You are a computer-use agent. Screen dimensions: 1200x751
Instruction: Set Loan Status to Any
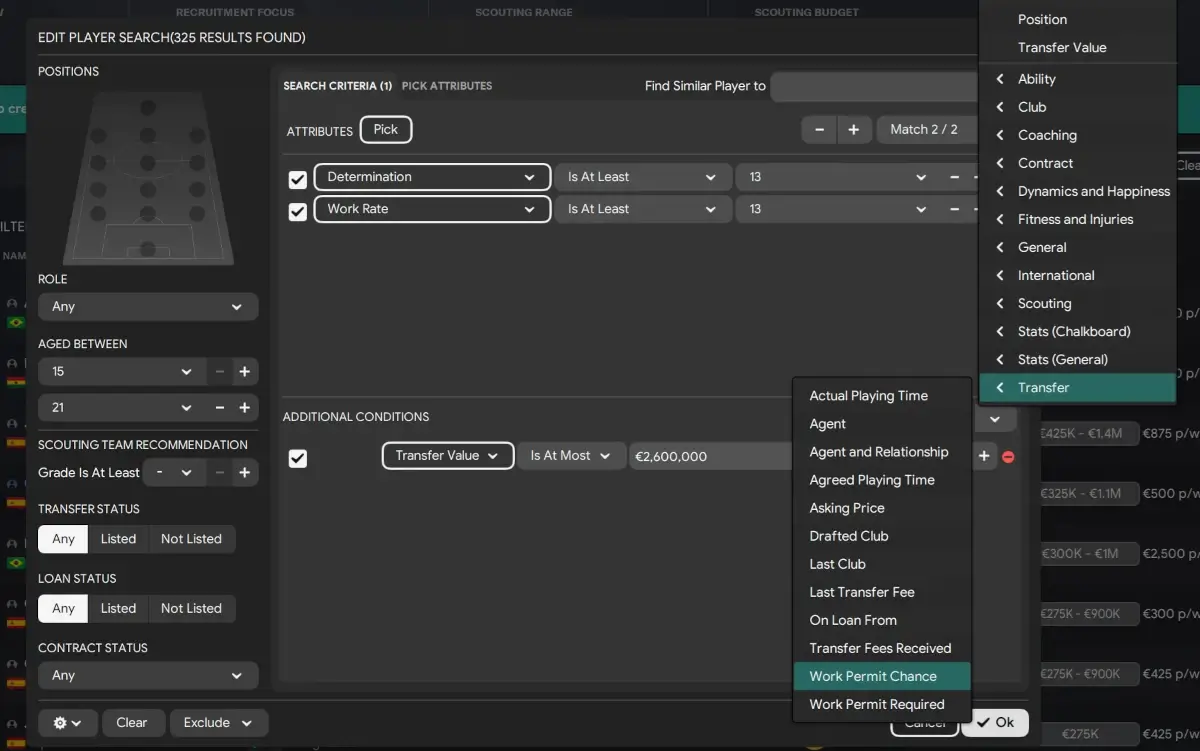point(63,608)
